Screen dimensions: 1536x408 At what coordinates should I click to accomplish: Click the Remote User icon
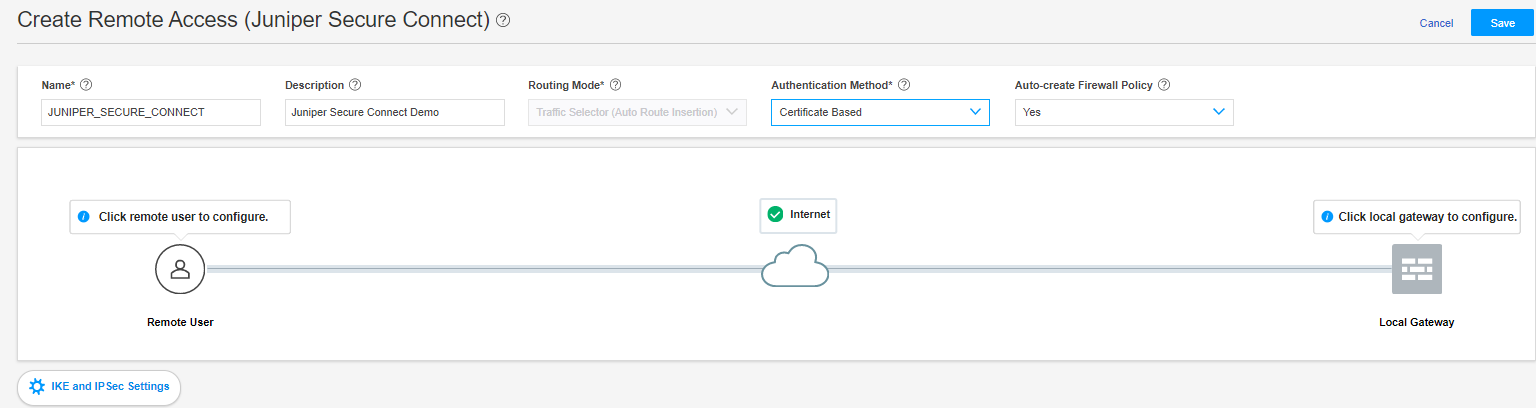180,269
